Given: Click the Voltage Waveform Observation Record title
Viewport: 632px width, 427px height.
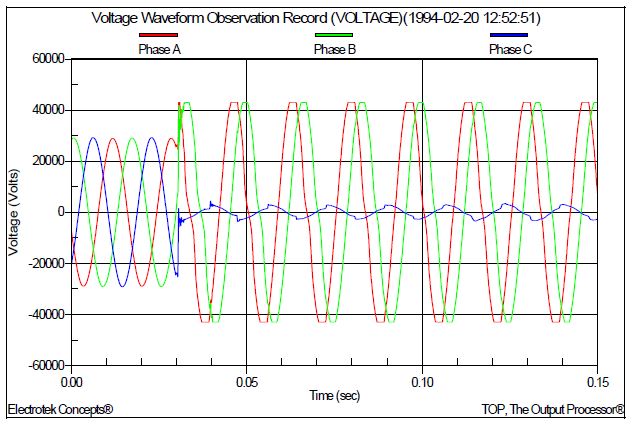Looking at the screenshot, I should point(316,18).
